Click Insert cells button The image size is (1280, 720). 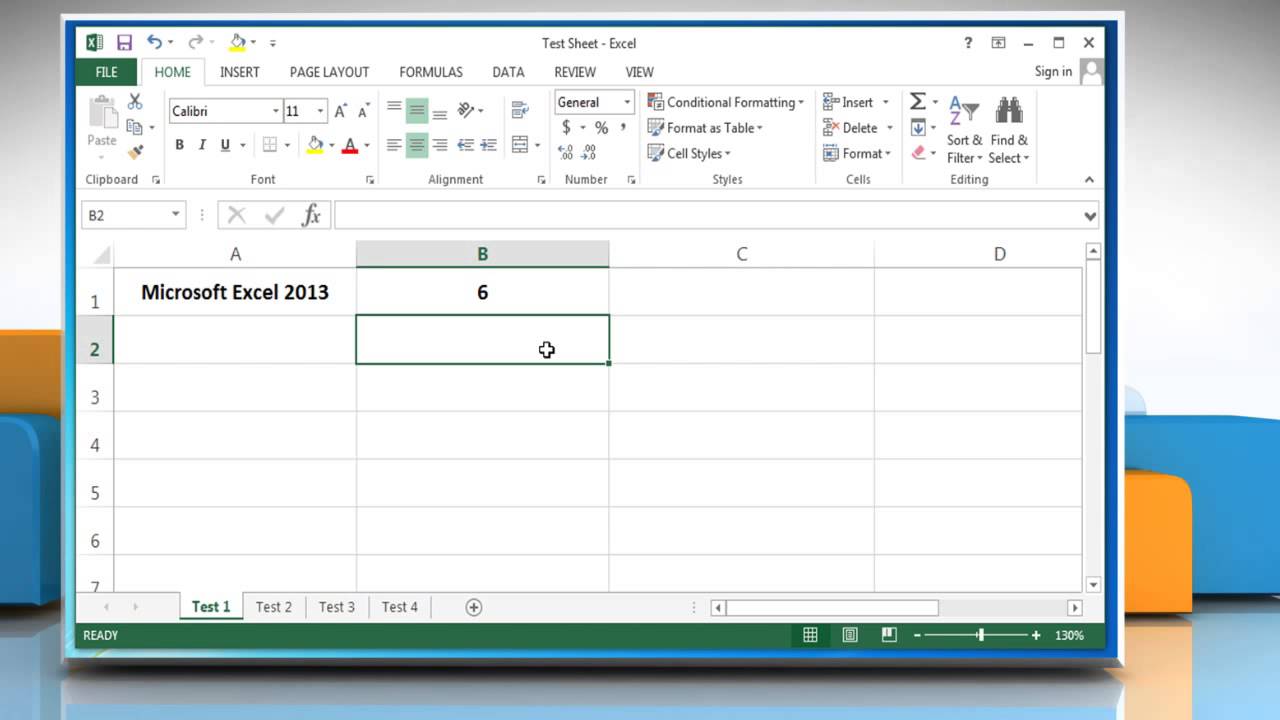[847, 102]
